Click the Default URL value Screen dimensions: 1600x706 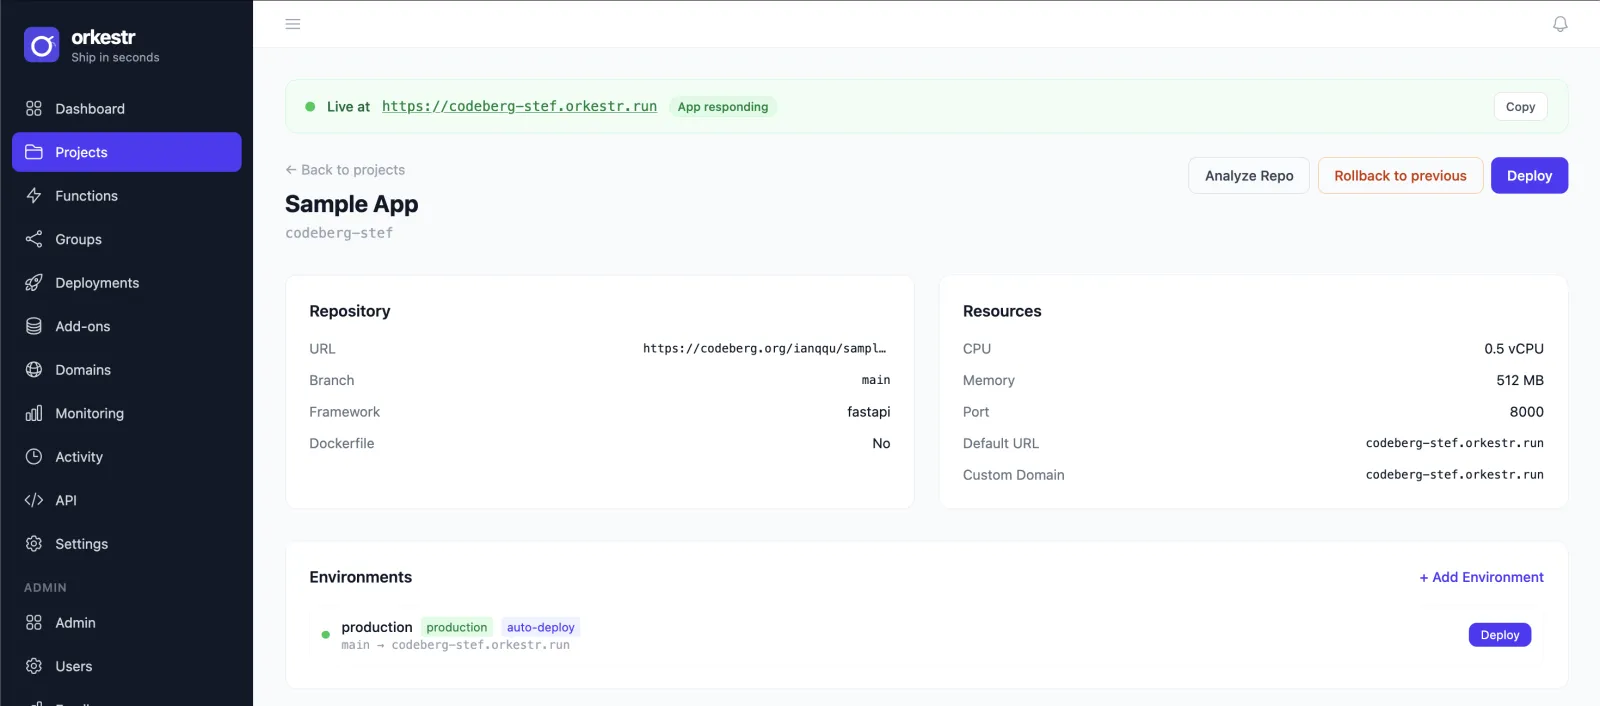coord(1455,443)
